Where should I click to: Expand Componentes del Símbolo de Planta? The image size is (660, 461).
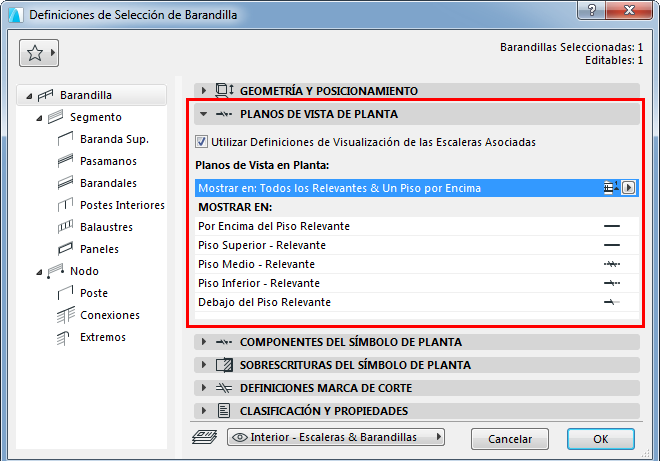point(204,342)
